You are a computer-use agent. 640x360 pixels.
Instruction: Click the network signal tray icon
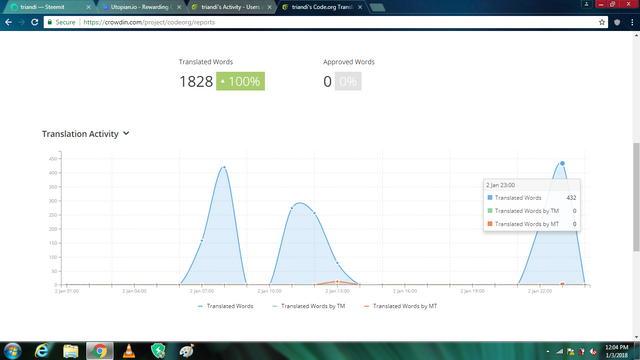click(560, 351)
